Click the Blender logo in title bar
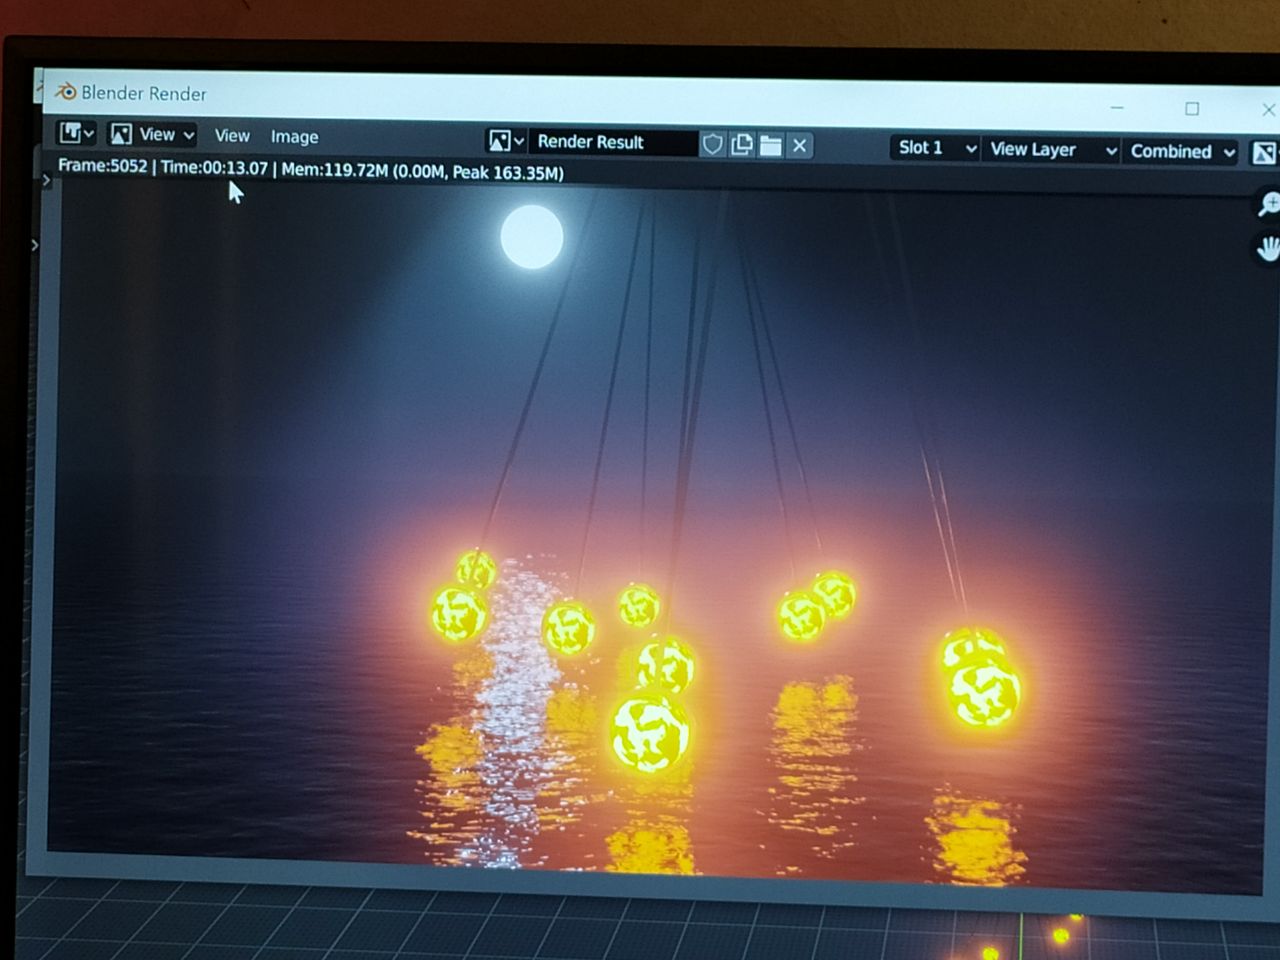This screenshot has width=1280, height=960. click(66, 92)
